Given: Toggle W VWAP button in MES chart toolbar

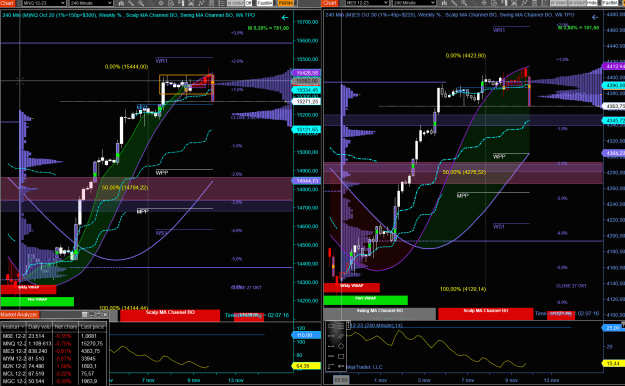Looking at the screenshot, I should click(559, 3).
